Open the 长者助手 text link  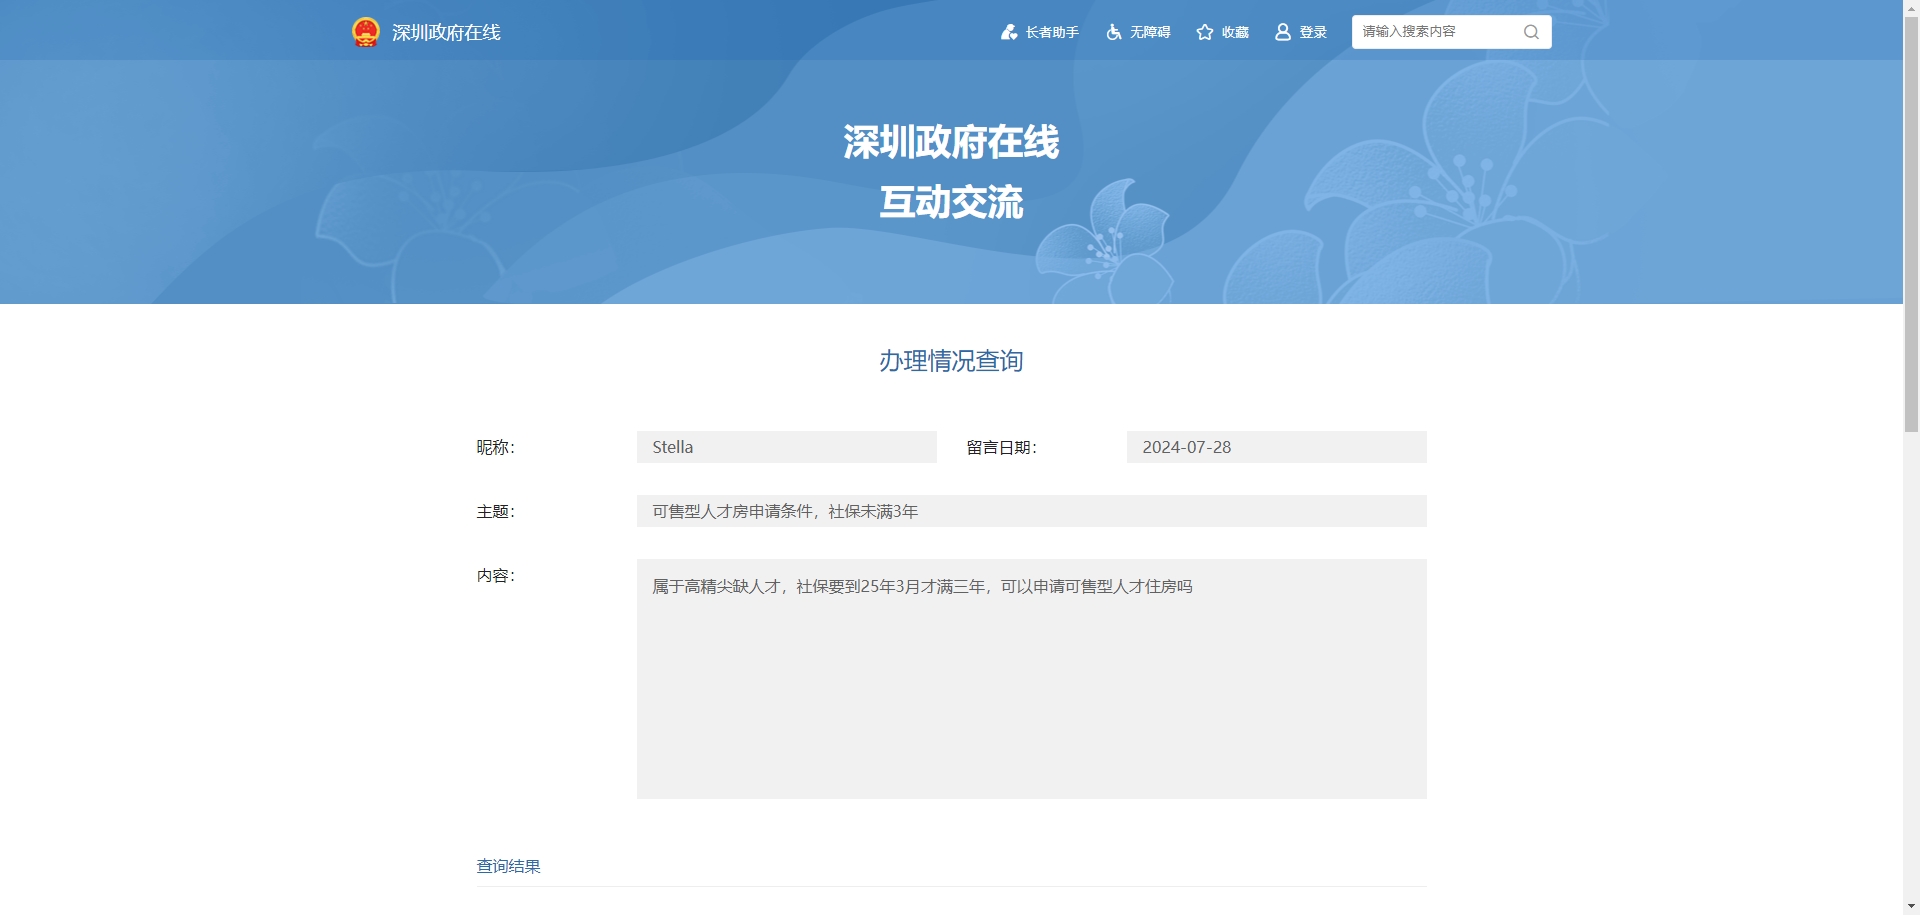1052,32
